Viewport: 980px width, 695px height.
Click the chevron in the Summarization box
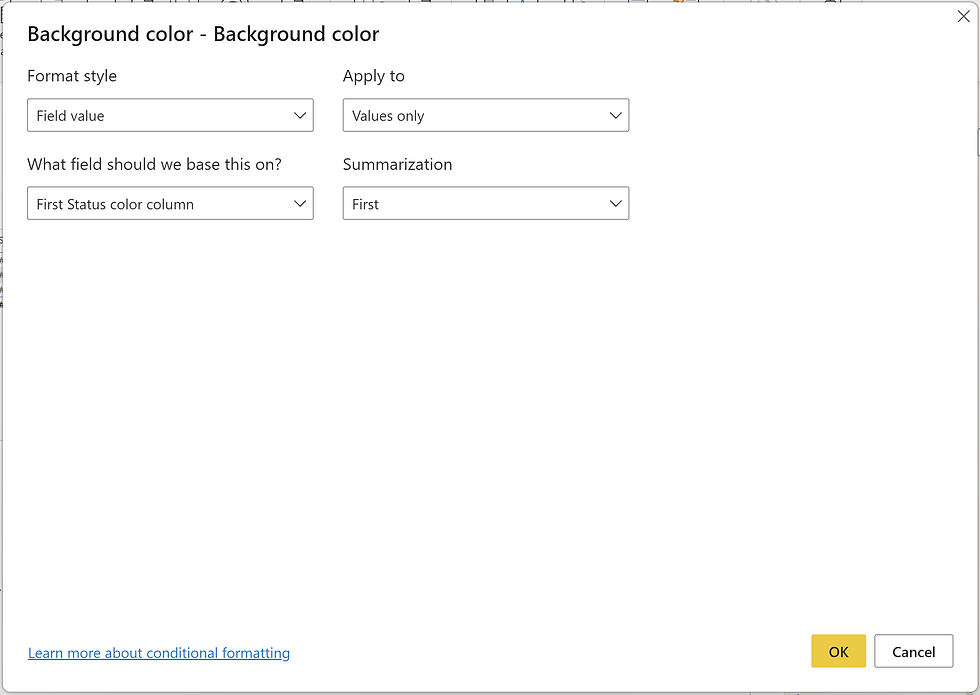pyautogui.click(x=616, y=204)
